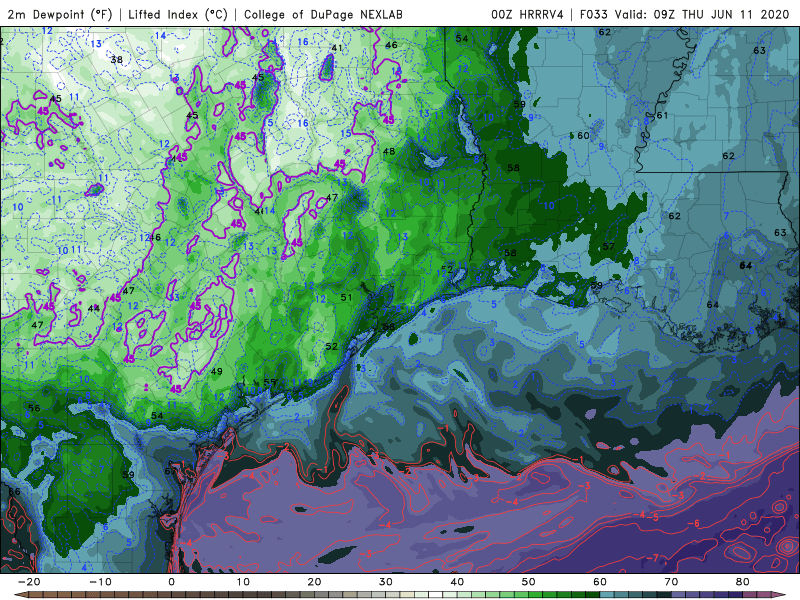The height and width of the screenshot is (600, 800).
Task: Click the '00Z HRRRV4' model run label
Action: [527, 15]
